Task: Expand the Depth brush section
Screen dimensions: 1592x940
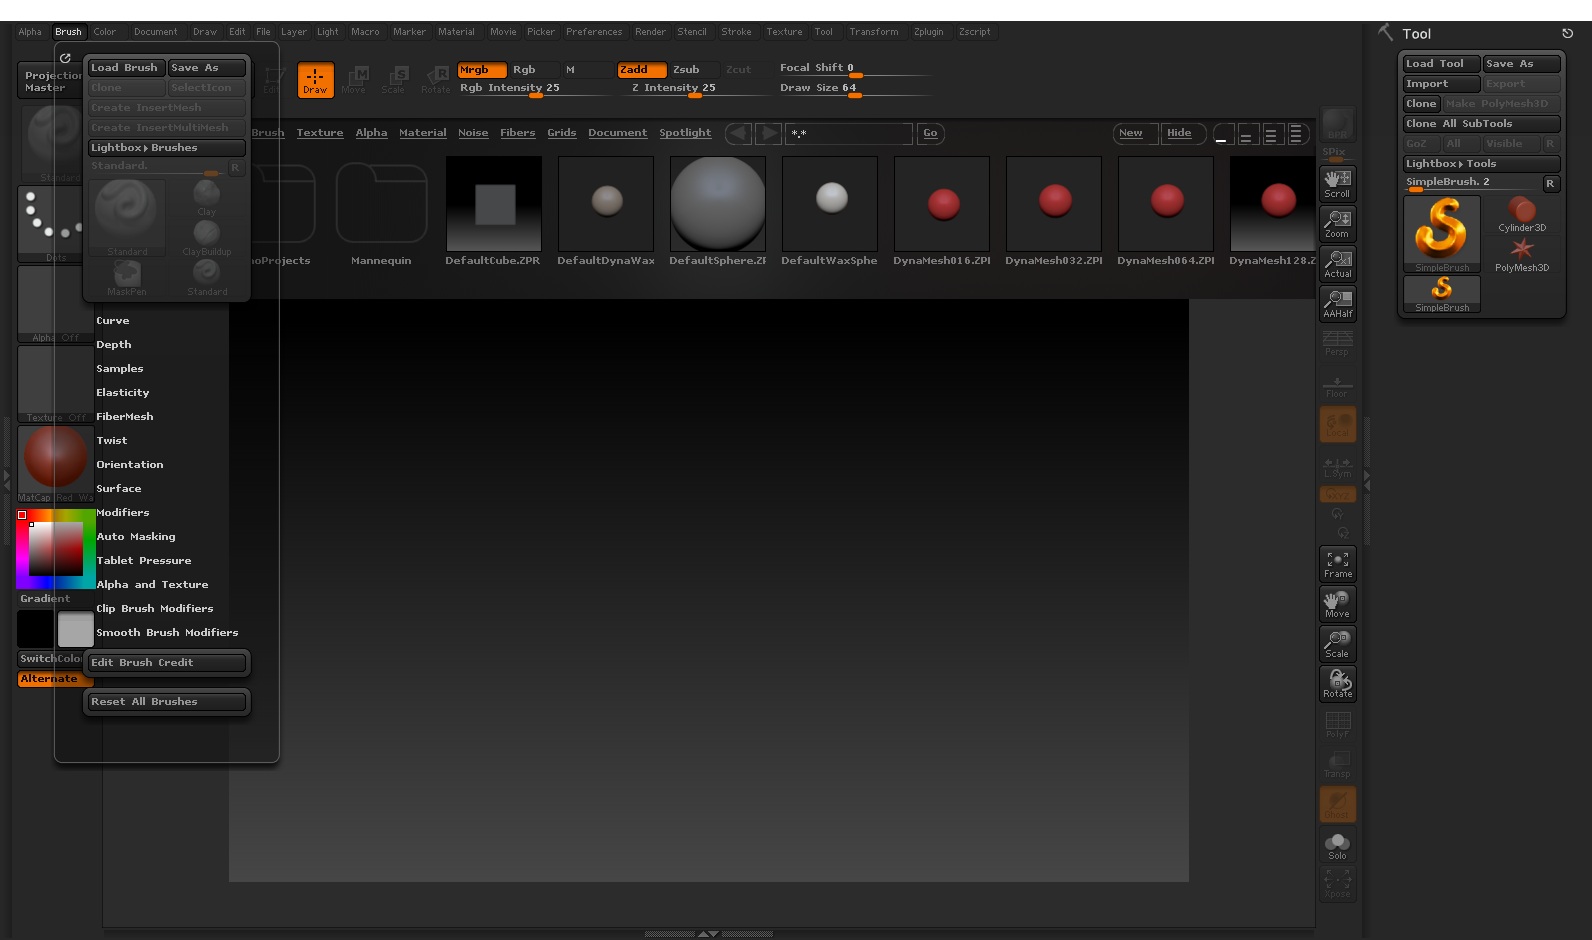Action: tap(114, 345)
